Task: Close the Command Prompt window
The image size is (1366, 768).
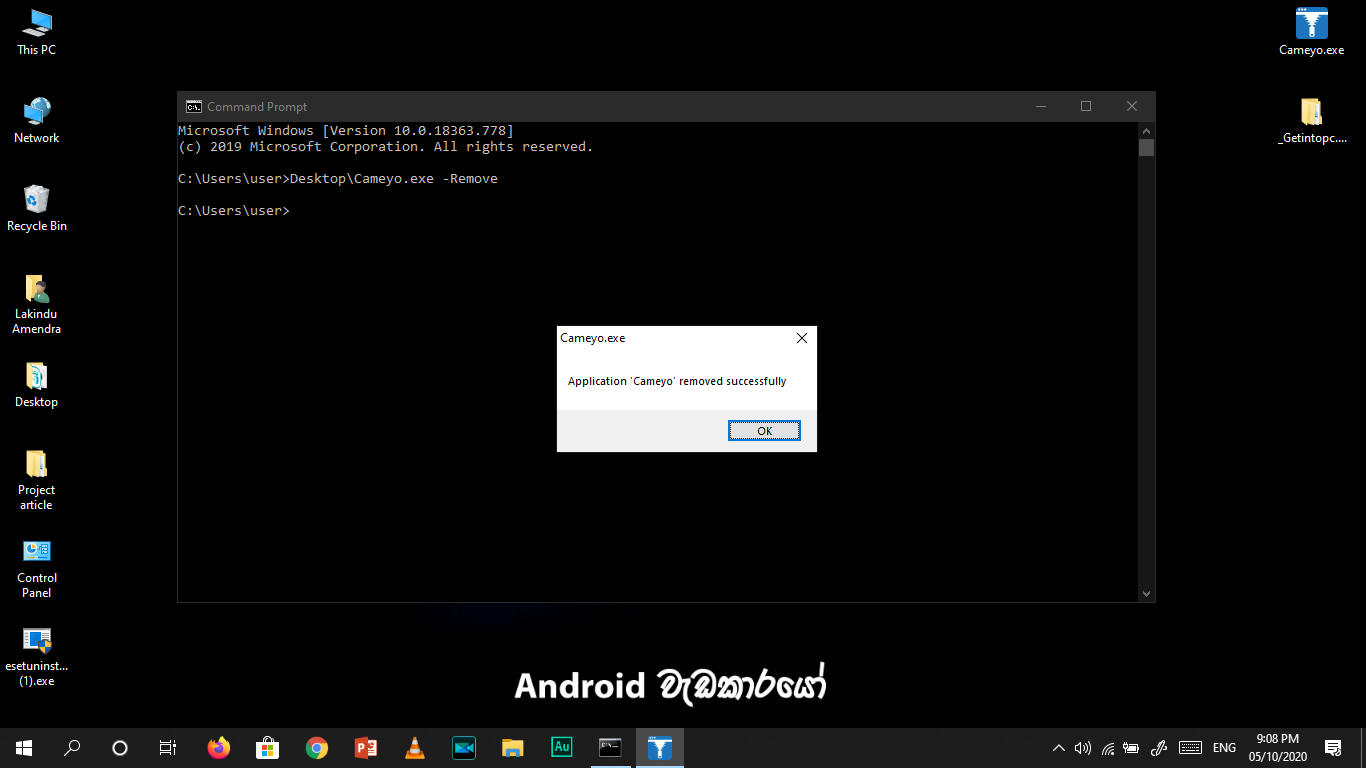Action: pyautogui.click(x=1132, y=106)
